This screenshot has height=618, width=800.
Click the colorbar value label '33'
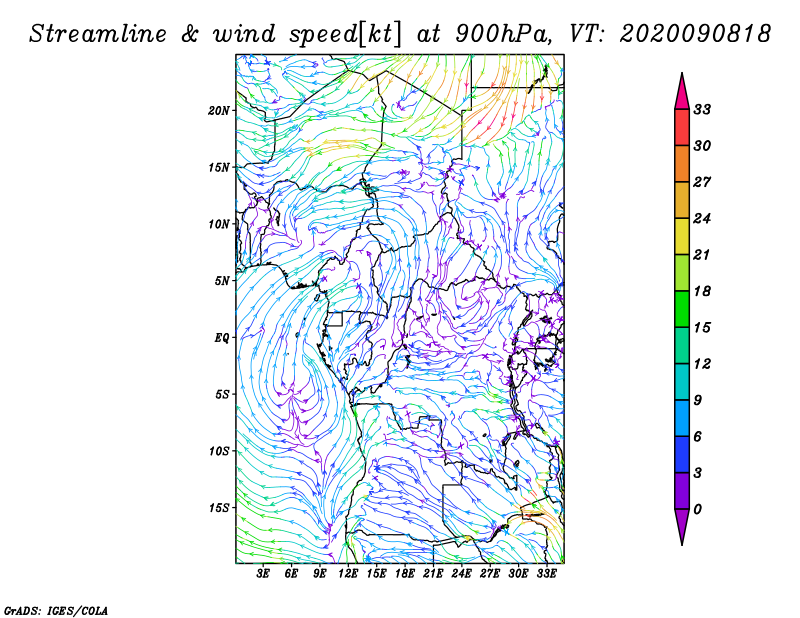pos(702,110)
